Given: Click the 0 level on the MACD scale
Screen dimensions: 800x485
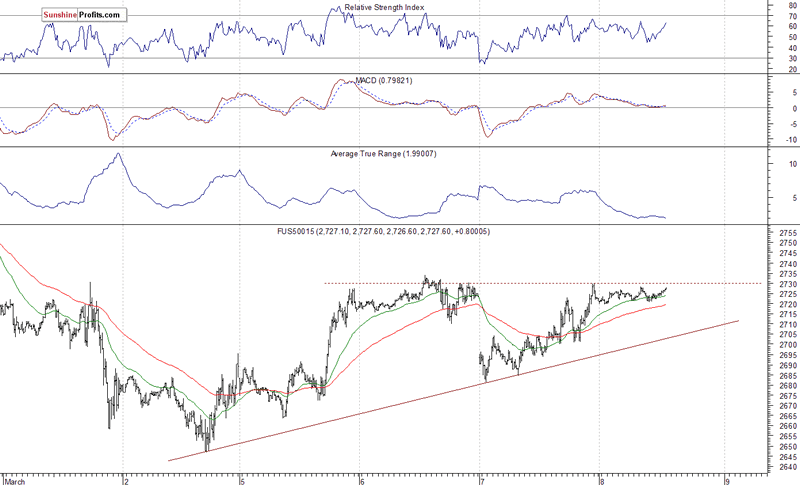Looking at the screenshot, I should point(794,109).
